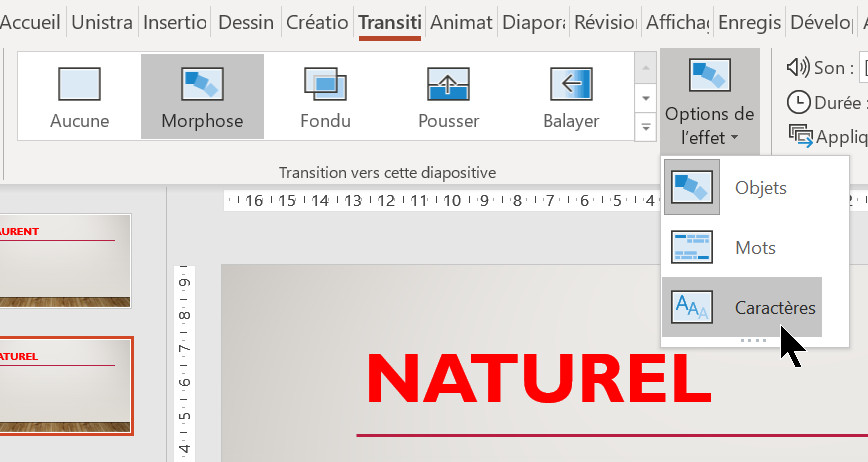Select the Aucune transition icon
The image size is (868, 462).
pyautogui.click(x=79, y=96)
